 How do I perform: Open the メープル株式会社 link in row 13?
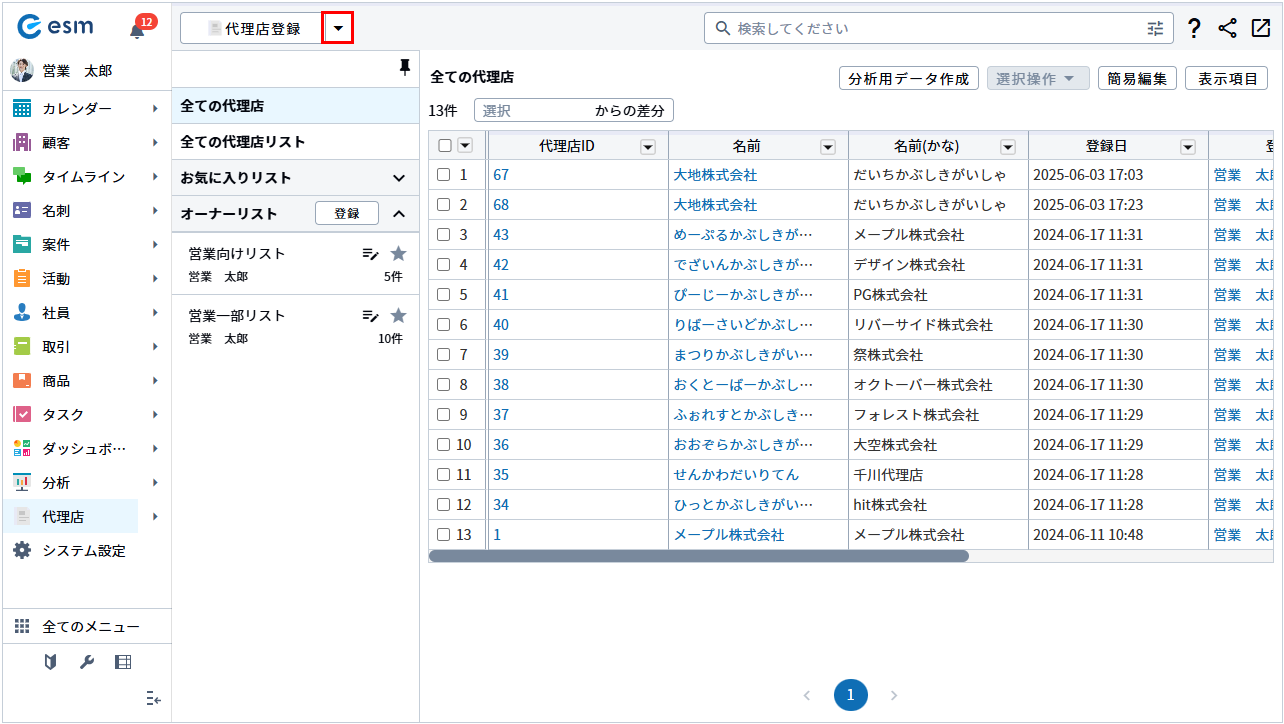click(728, 535)
